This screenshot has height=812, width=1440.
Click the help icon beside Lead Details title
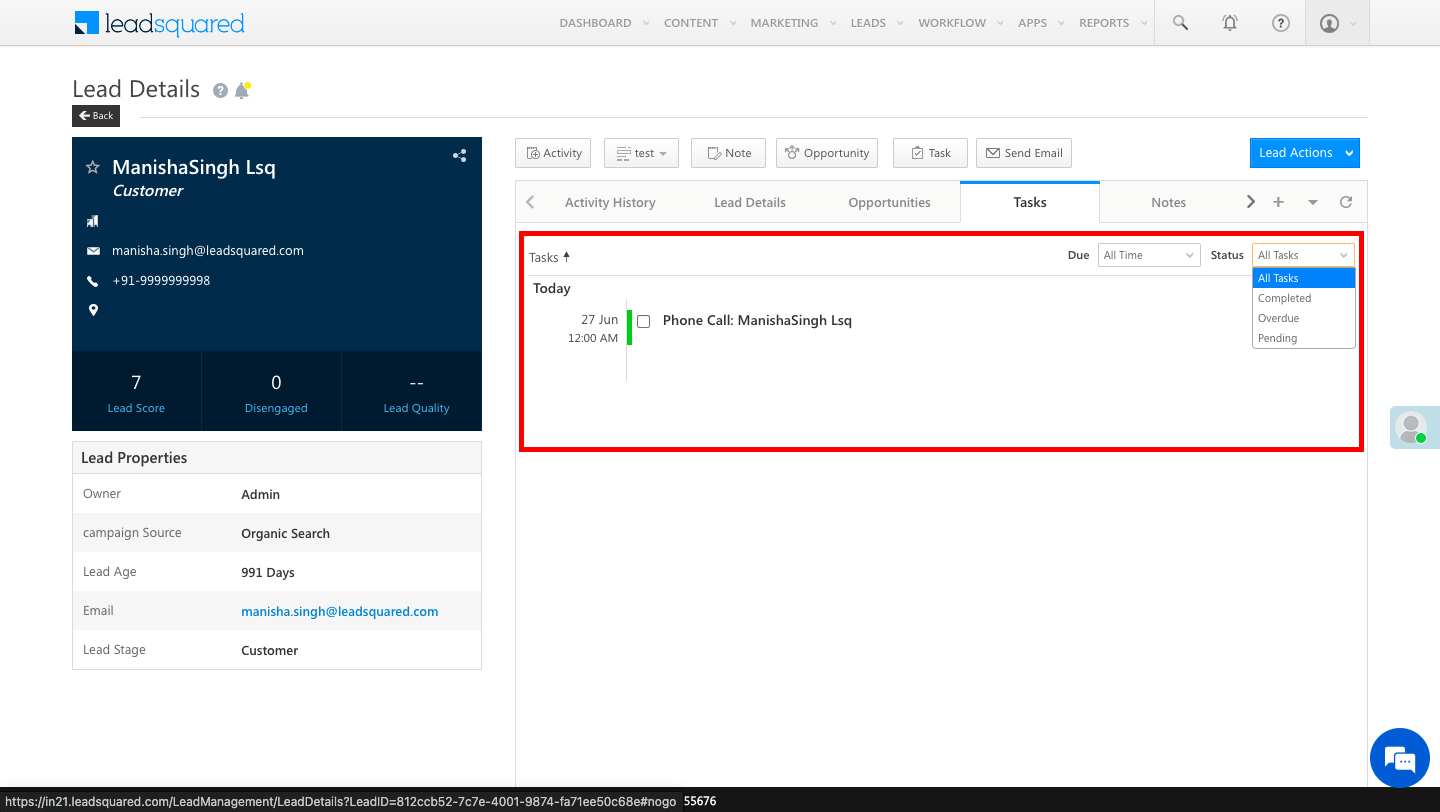220,90
